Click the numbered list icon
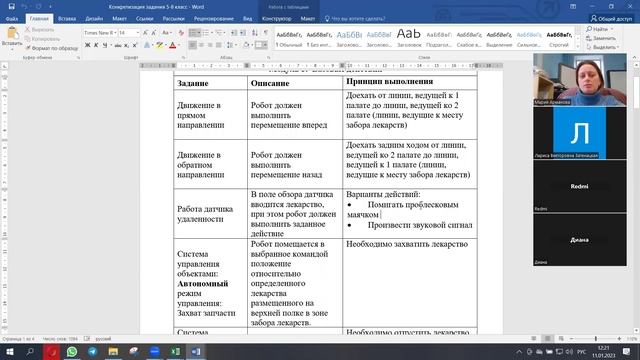 click(x=207, y=33)
